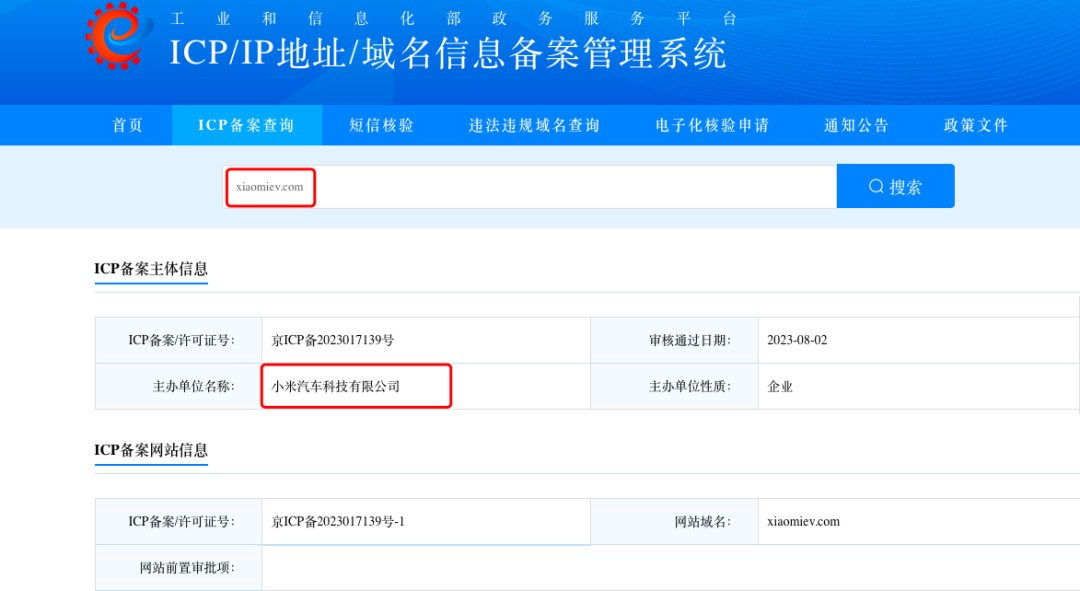Select the site license 京ICP备2023017139号-1

338,521
